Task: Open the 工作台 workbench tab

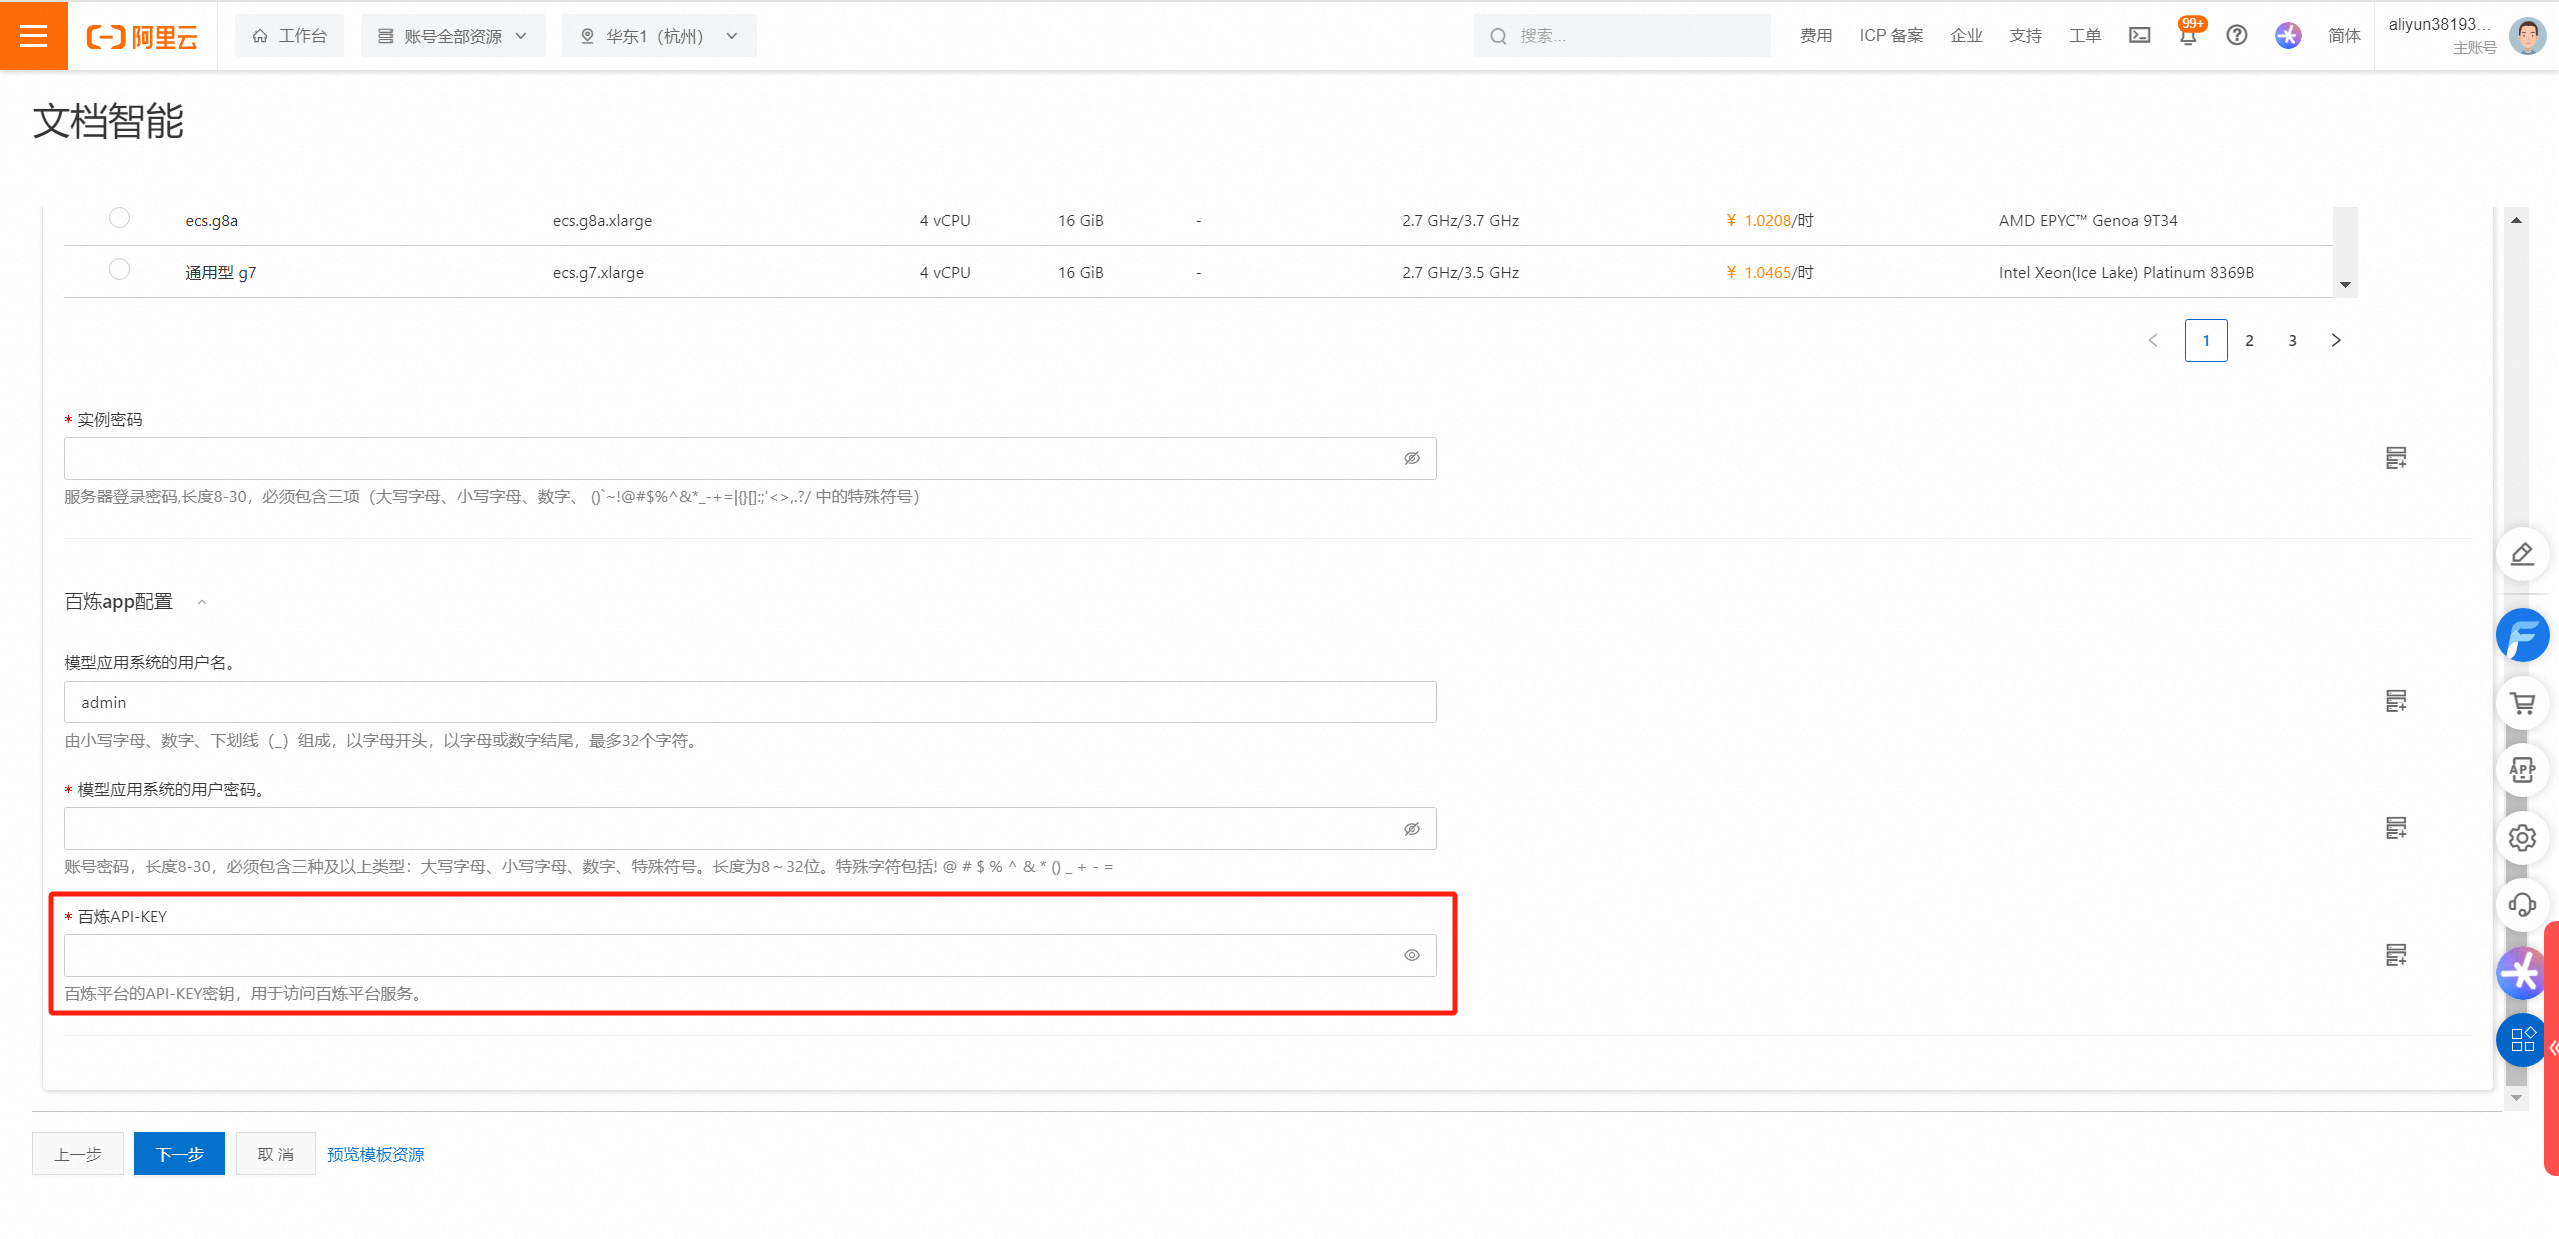Action: 289,36
